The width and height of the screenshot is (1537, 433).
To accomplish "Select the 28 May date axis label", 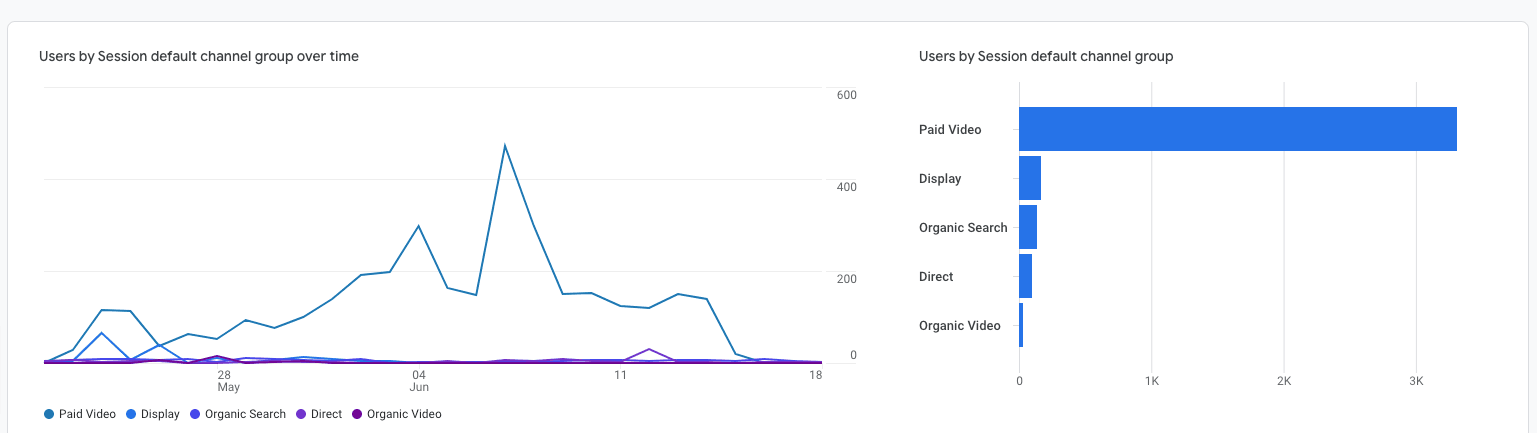I will (228, 381).
